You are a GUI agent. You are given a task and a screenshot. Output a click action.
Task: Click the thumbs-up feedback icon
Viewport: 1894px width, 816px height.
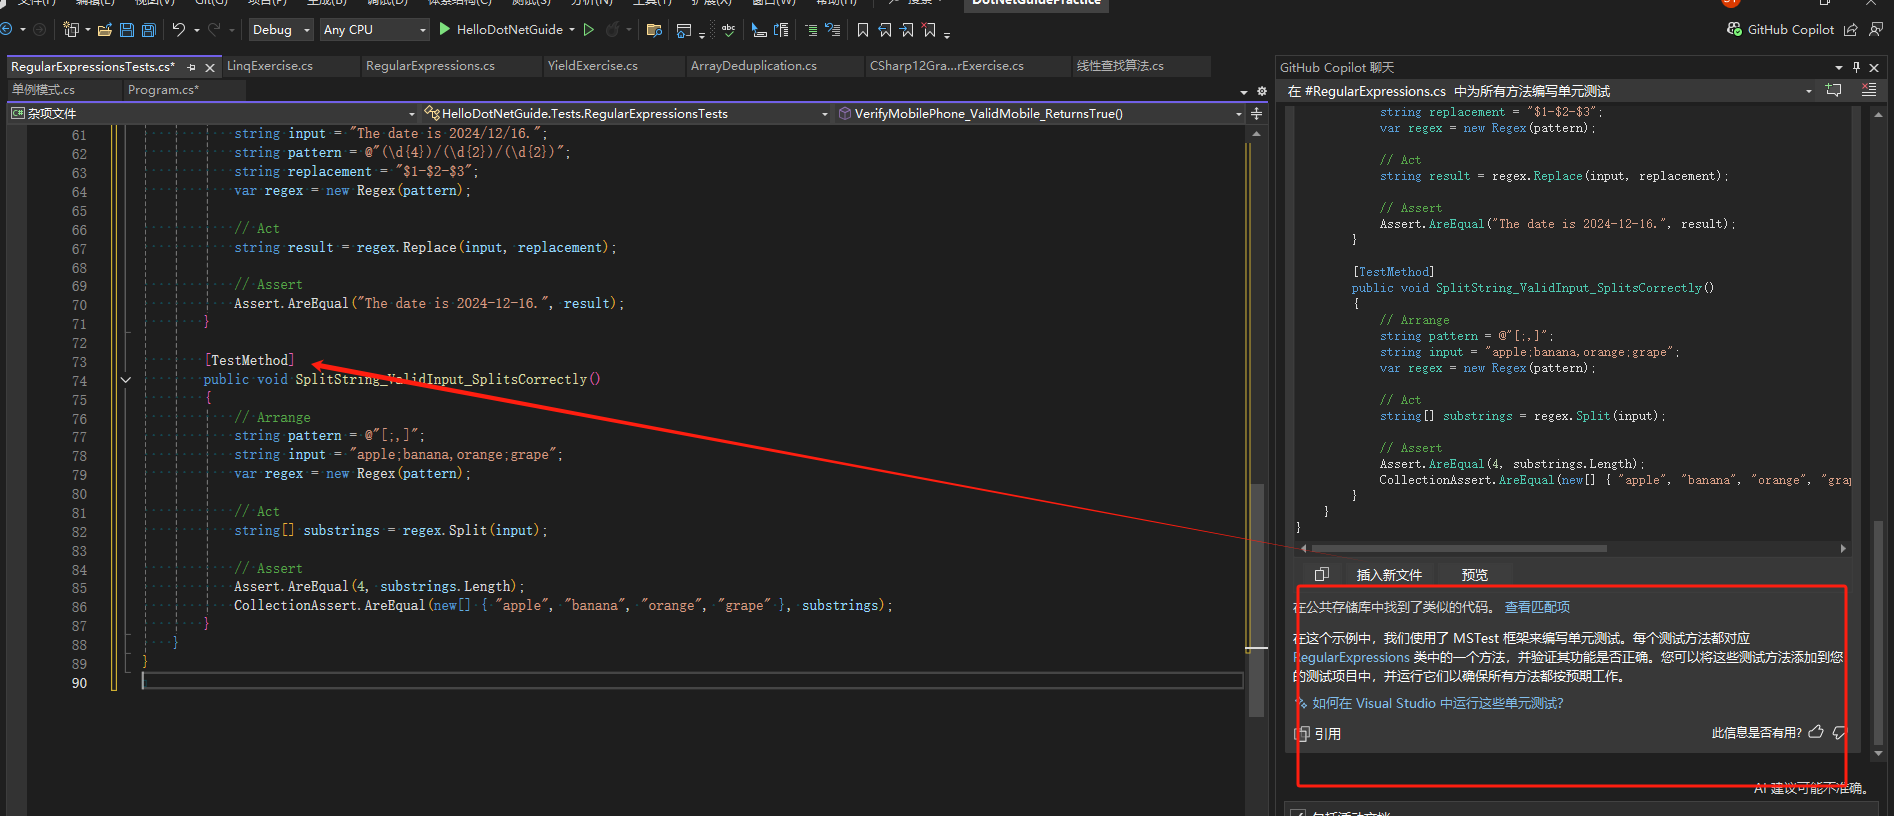click(x=1816, y=732)
